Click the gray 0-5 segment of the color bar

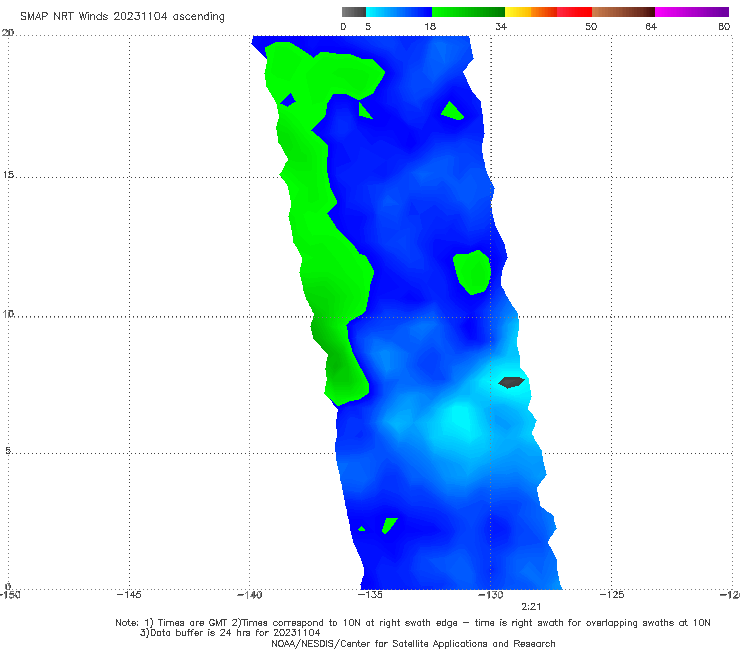354,12
